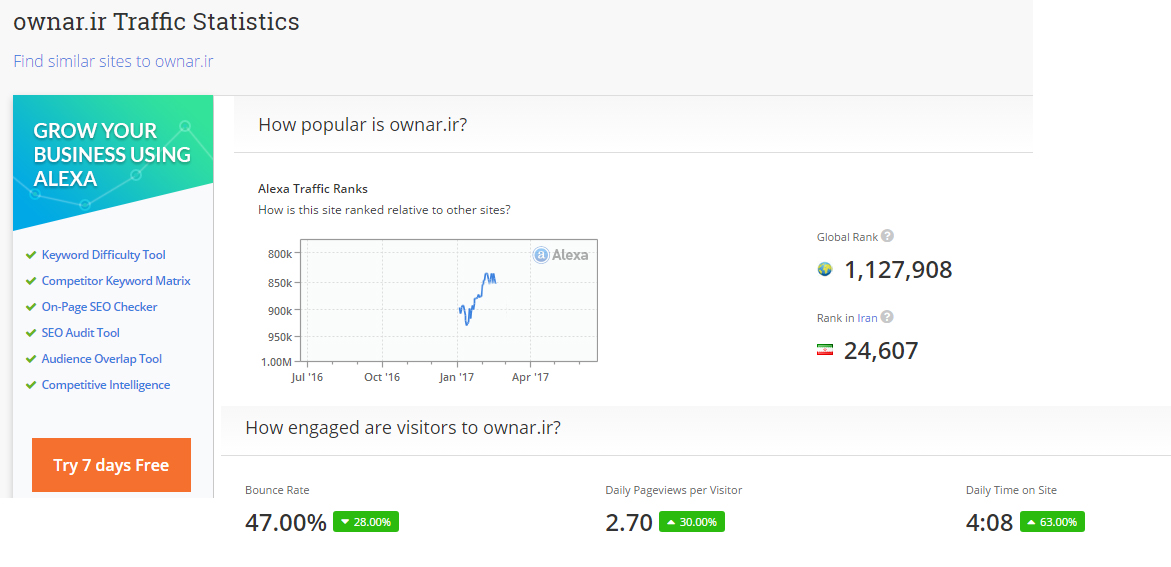Click the green check icon beside On-Page SEO Checker

tap(31, 307)
